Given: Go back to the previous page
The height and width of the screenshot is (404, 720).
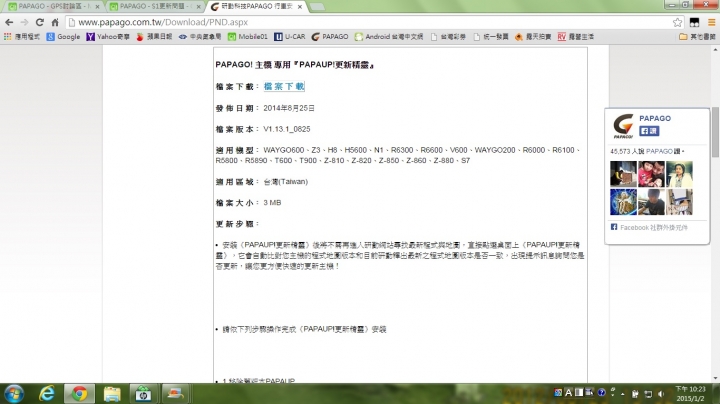Looking at the screenshot, I should (9, 22).
